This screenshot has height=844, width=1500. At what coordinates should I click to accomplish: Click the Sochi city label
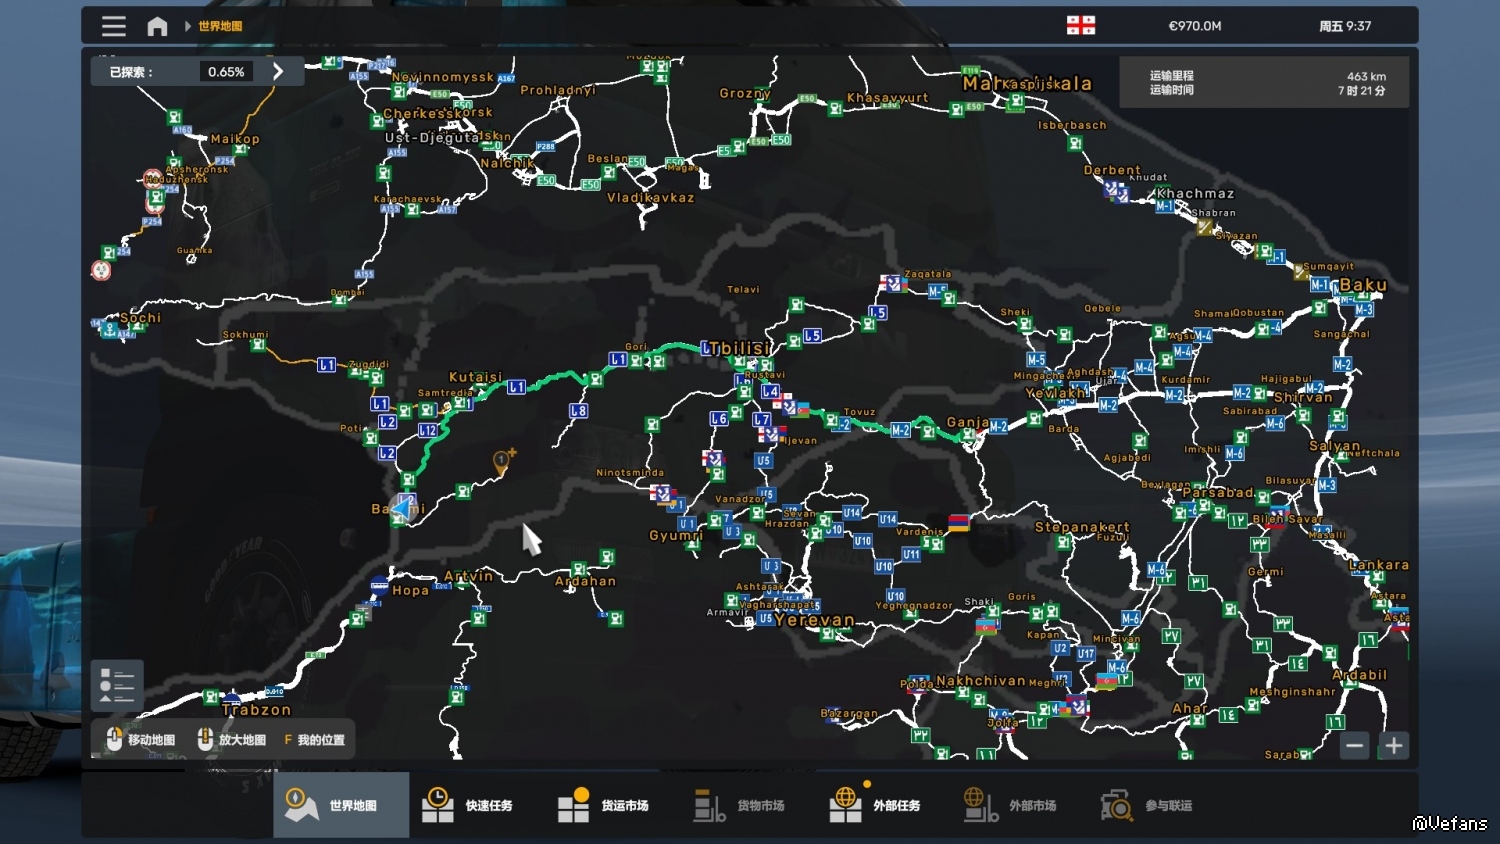(x=140, y=317)
